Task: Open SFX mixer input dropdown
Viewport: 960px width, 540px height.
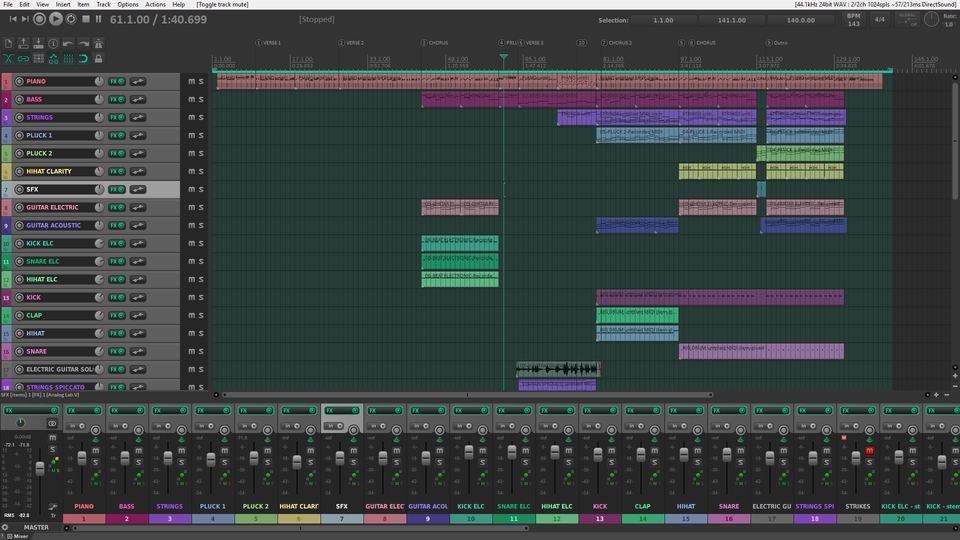Action: click(334, 426)
